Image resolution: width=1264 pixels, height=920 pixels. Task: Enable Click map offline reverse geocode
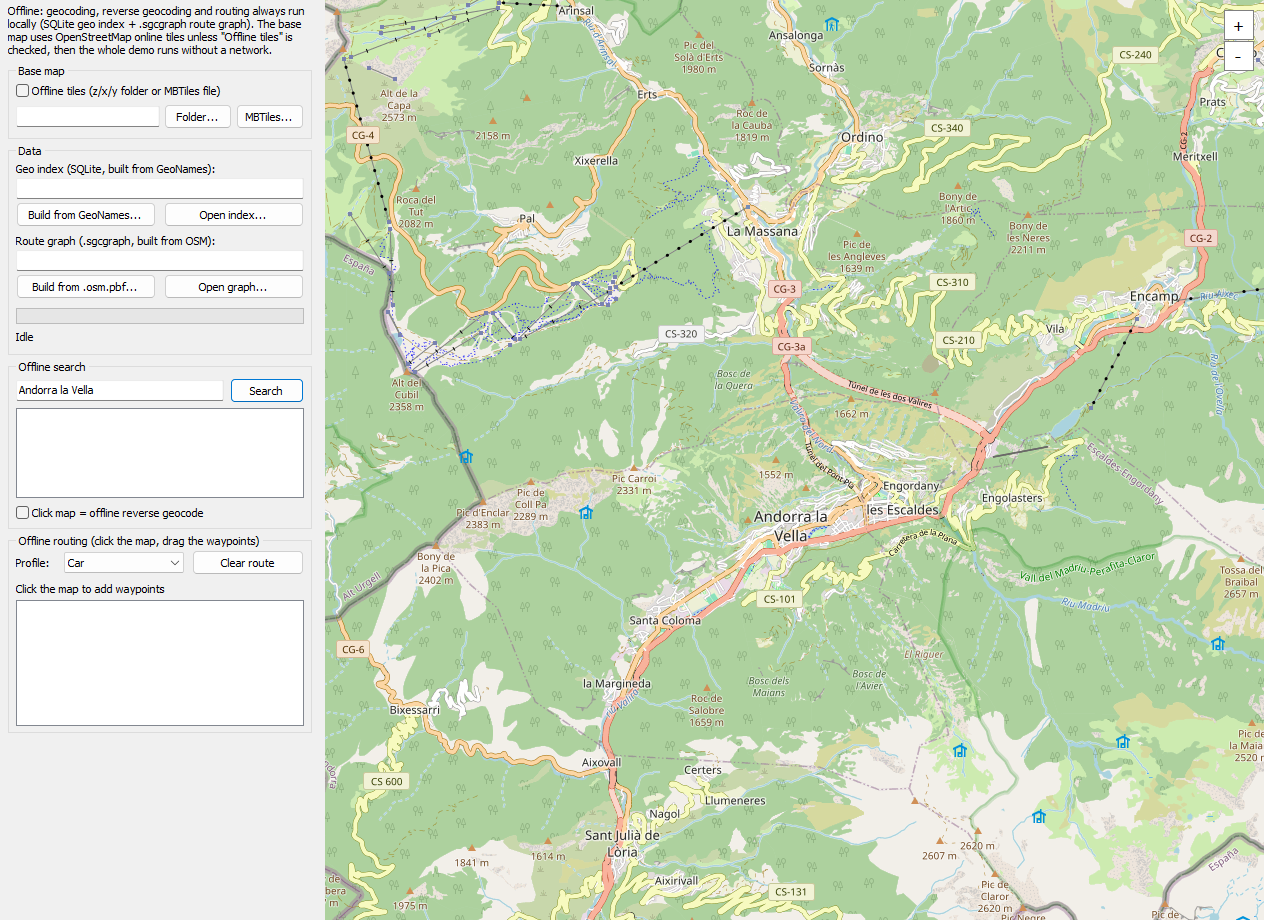[23, 513]
